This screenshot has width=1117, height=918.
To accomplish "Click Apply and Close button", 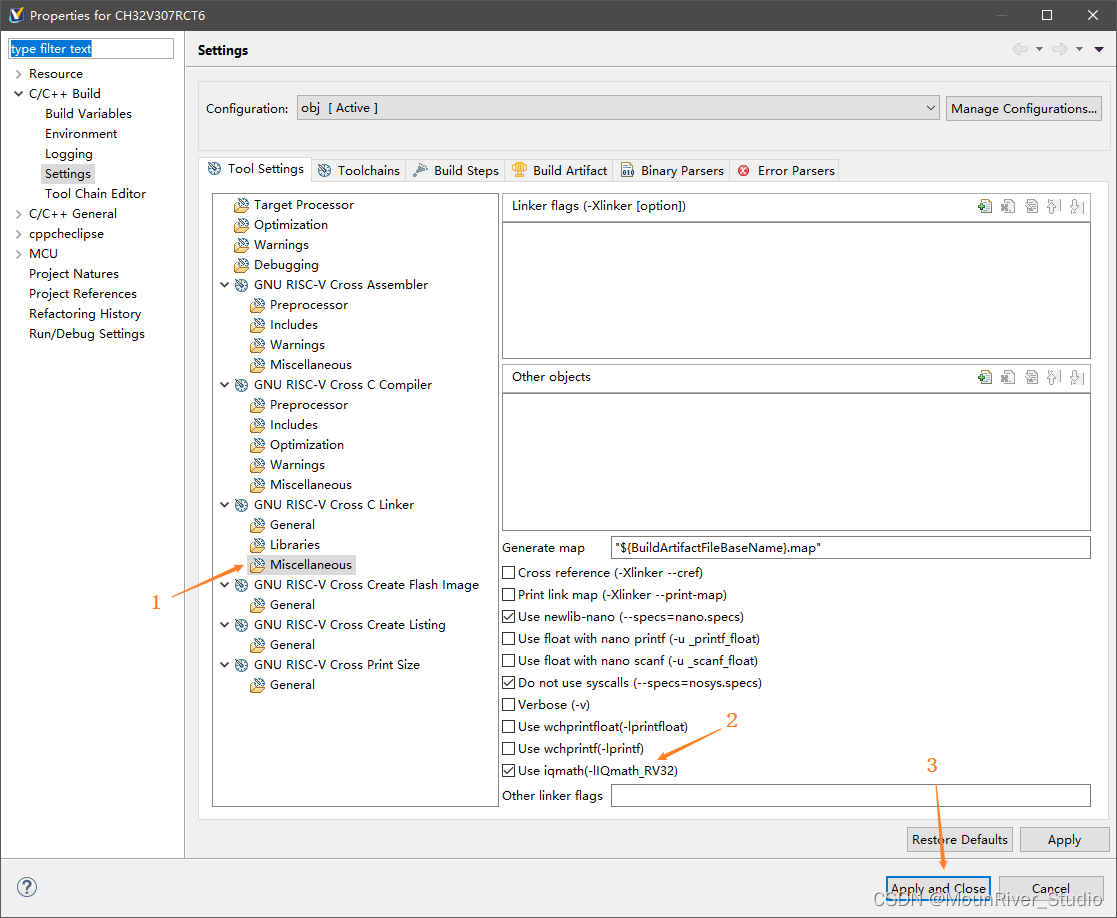I will (x=938, y=888).
